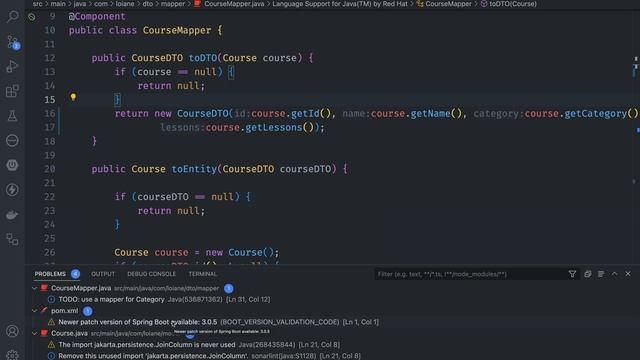Open the Testing flask view
The image size is (640, 360).
pyautogui.click(x=12, y=116)
